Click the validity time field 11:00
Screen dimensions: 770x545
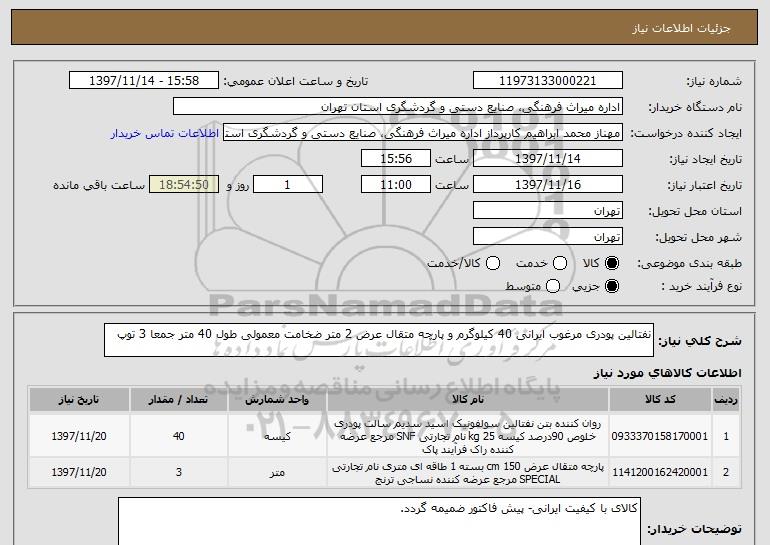pyautogui.click(x=396, y=185)
